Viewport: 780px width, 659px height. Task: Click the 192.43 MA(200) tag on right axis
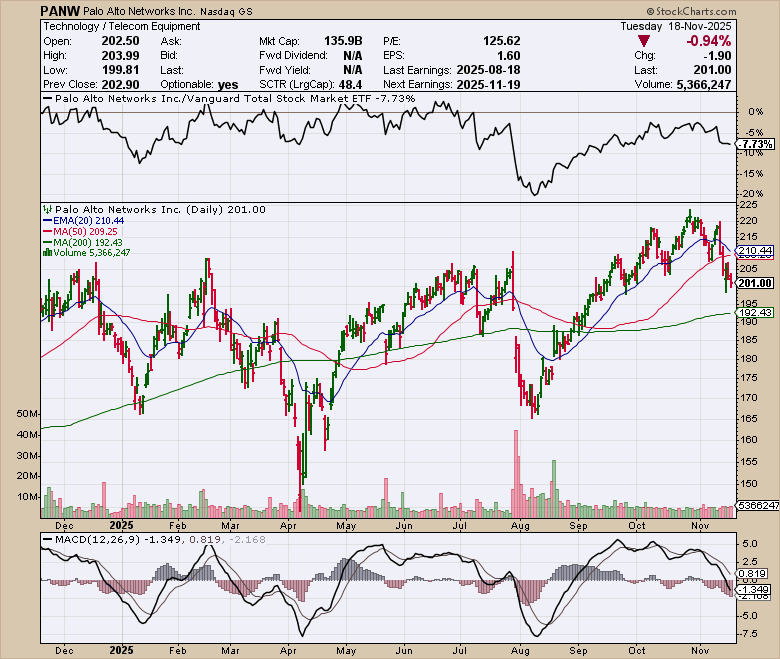tap(756, 313)
